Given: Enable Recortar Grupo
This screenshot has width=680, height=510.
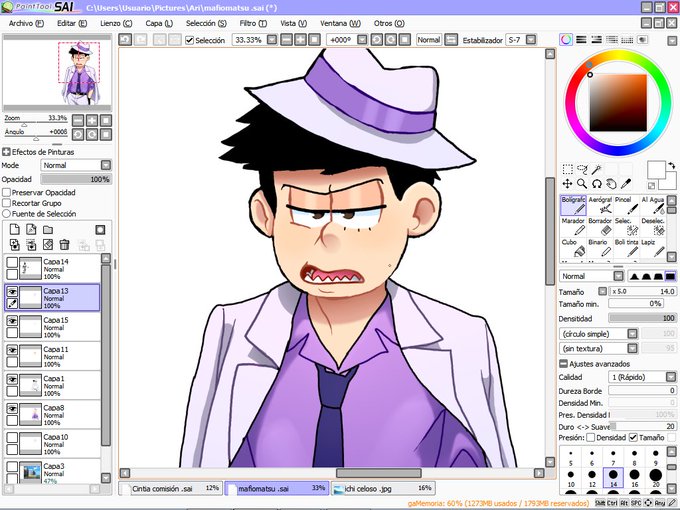Looking at the screenshot, I should pos(7,203).
